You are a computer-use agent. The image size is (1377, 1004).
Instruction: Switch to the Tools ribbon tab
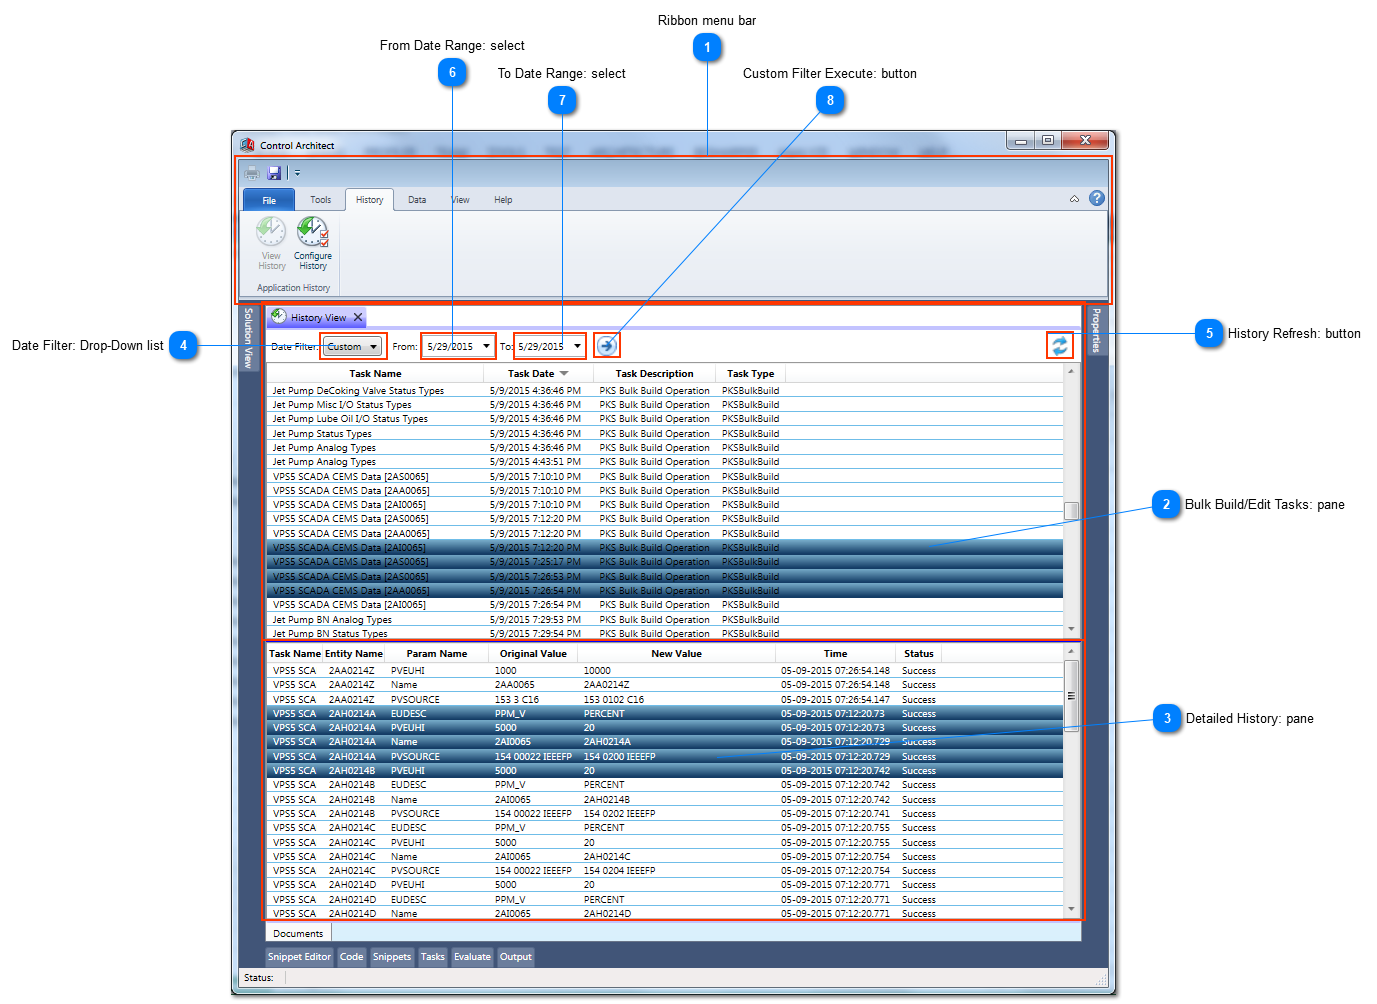(320, 200)
